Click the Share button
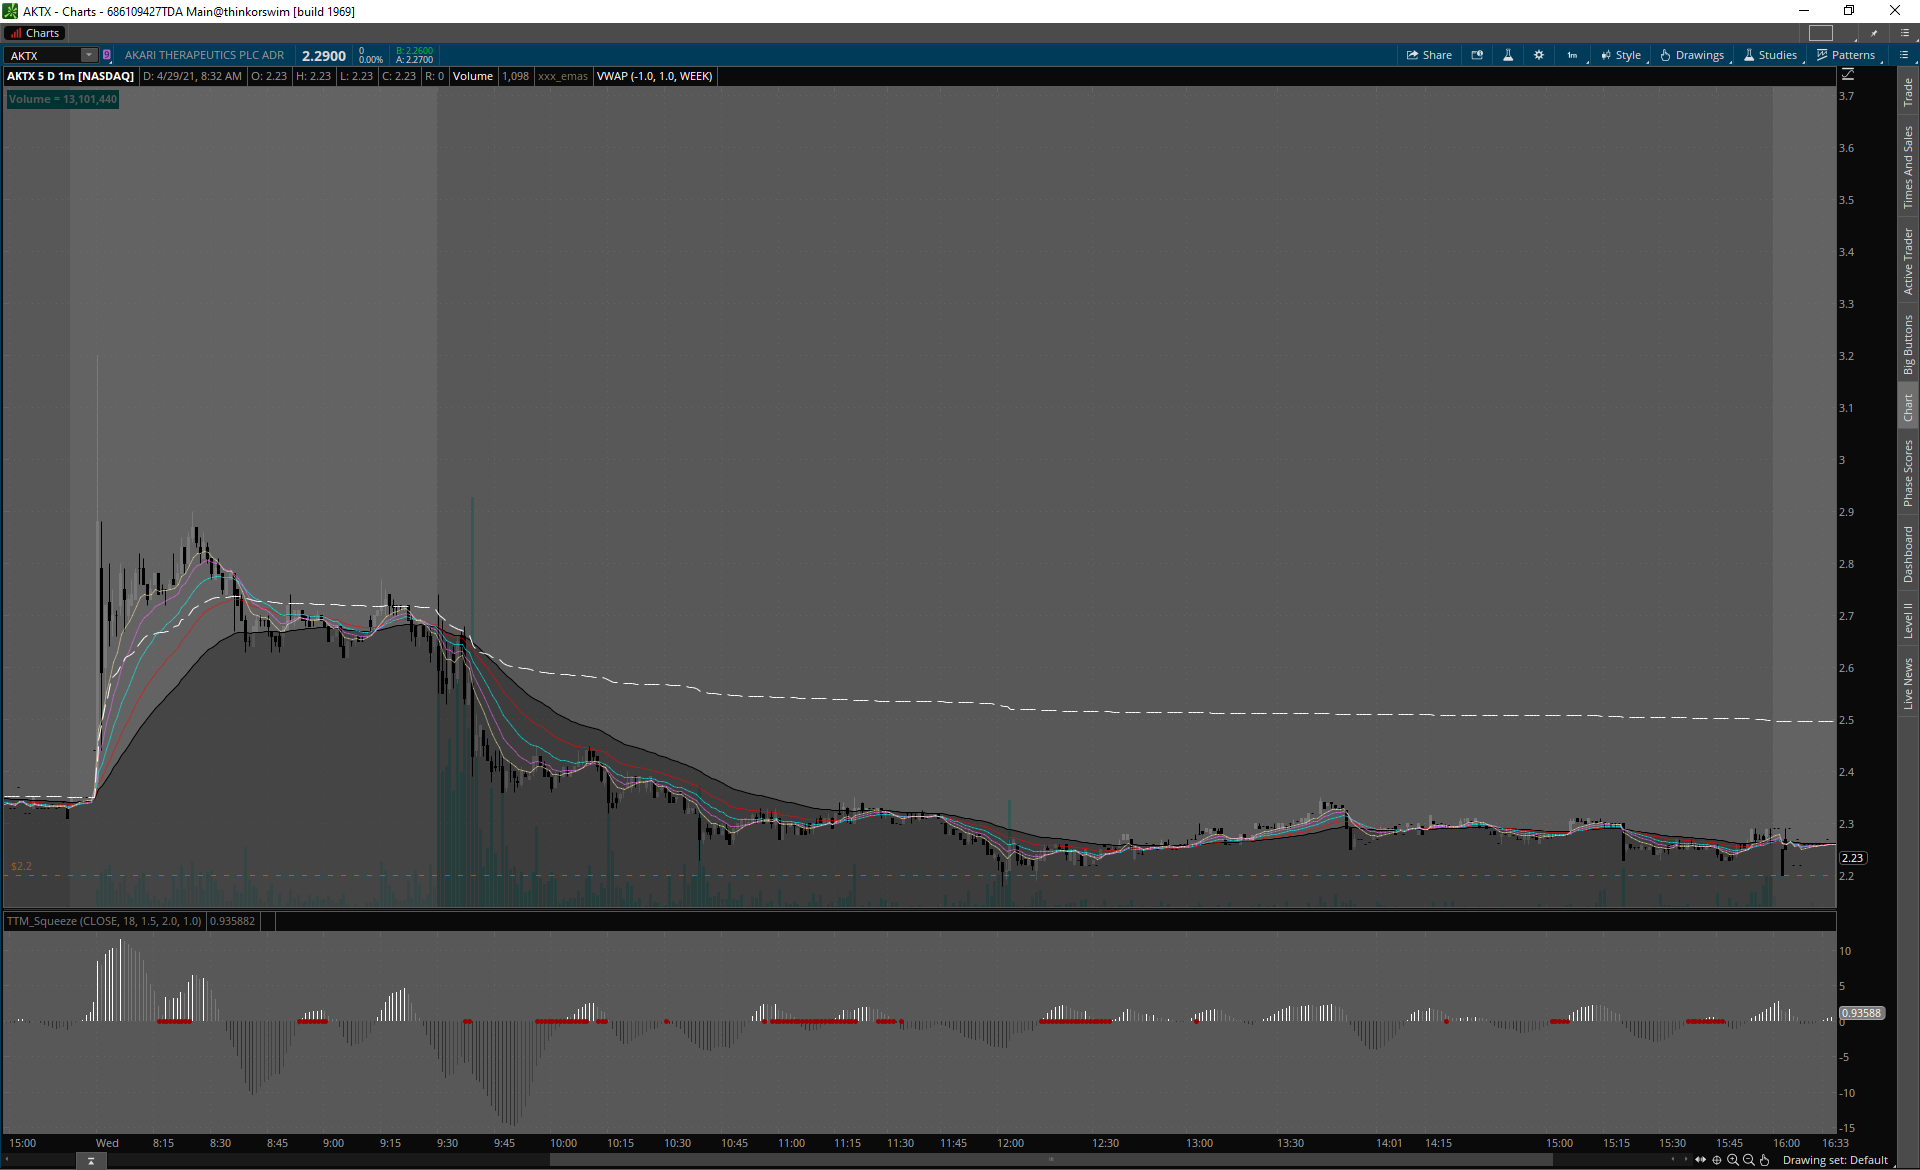1920x1170 pixels. coord(1429,55)
